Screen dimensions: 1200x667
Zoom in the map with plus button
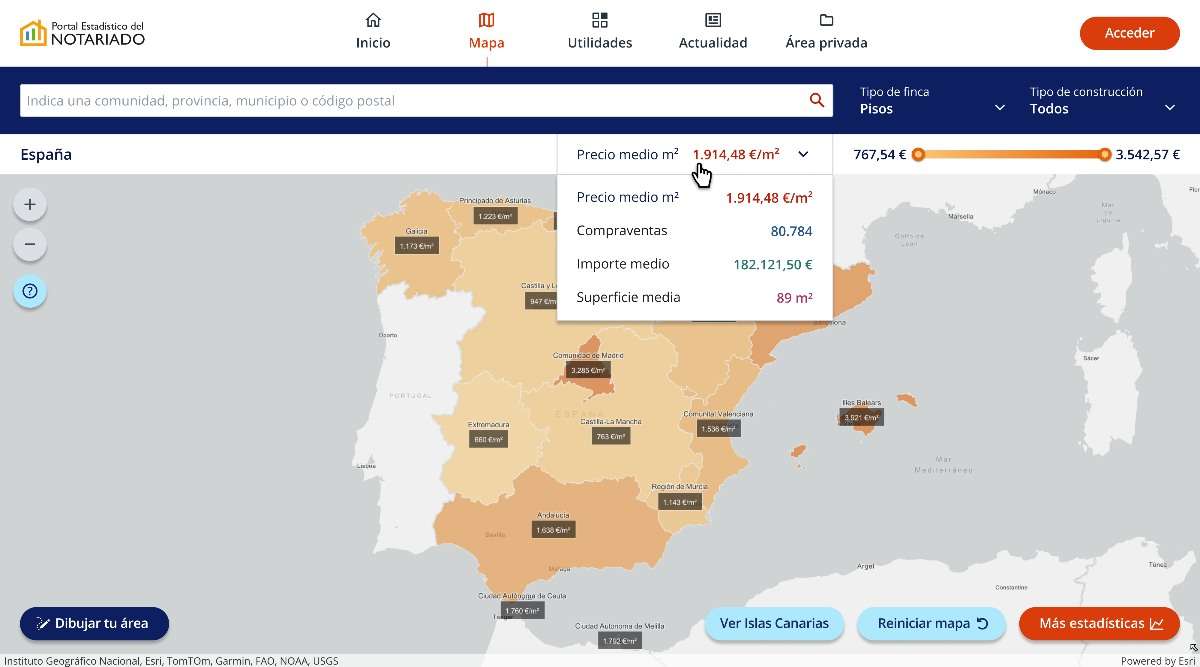30,205
